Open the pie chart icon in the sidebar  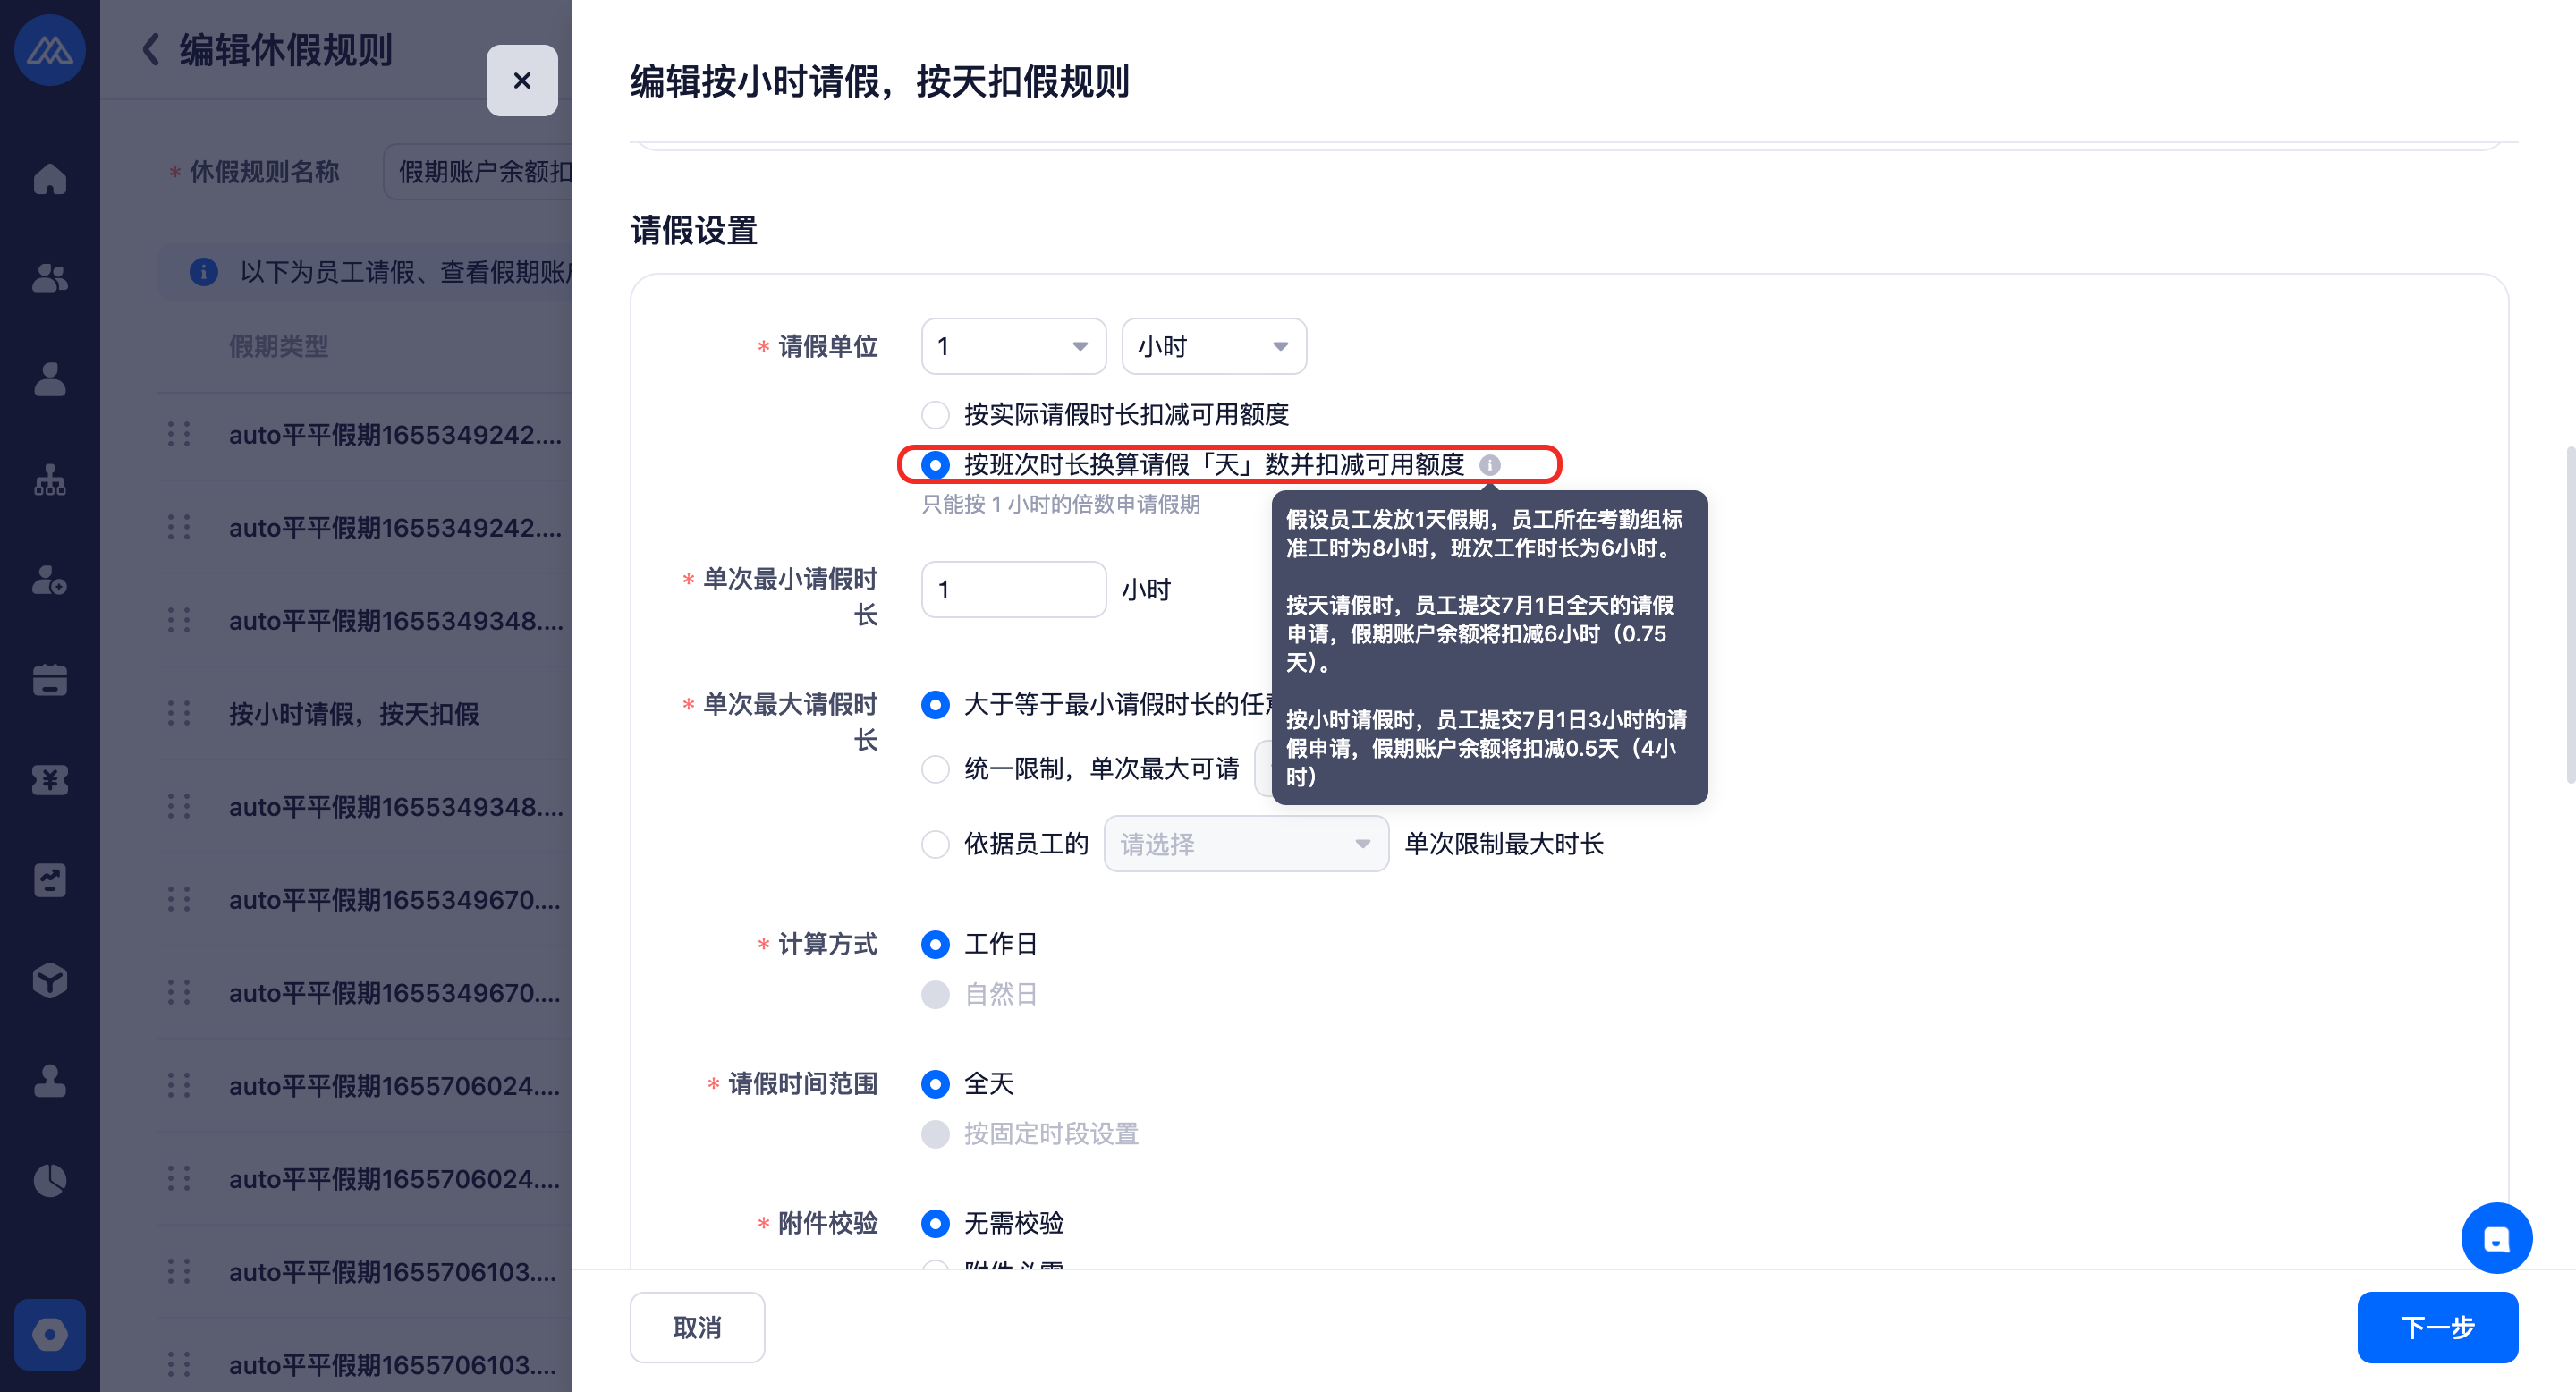pos(49,1181)
